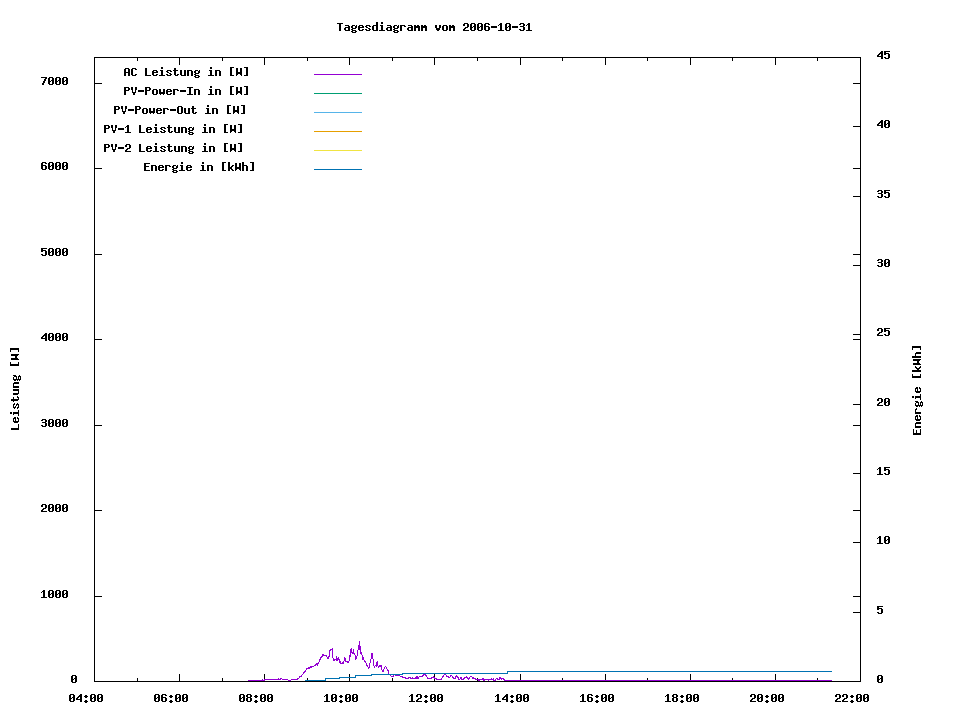Image resolution: width=960 pixels, height=720 pixels.
Task: Click the 16:00 time axis label
Action: 596,698
